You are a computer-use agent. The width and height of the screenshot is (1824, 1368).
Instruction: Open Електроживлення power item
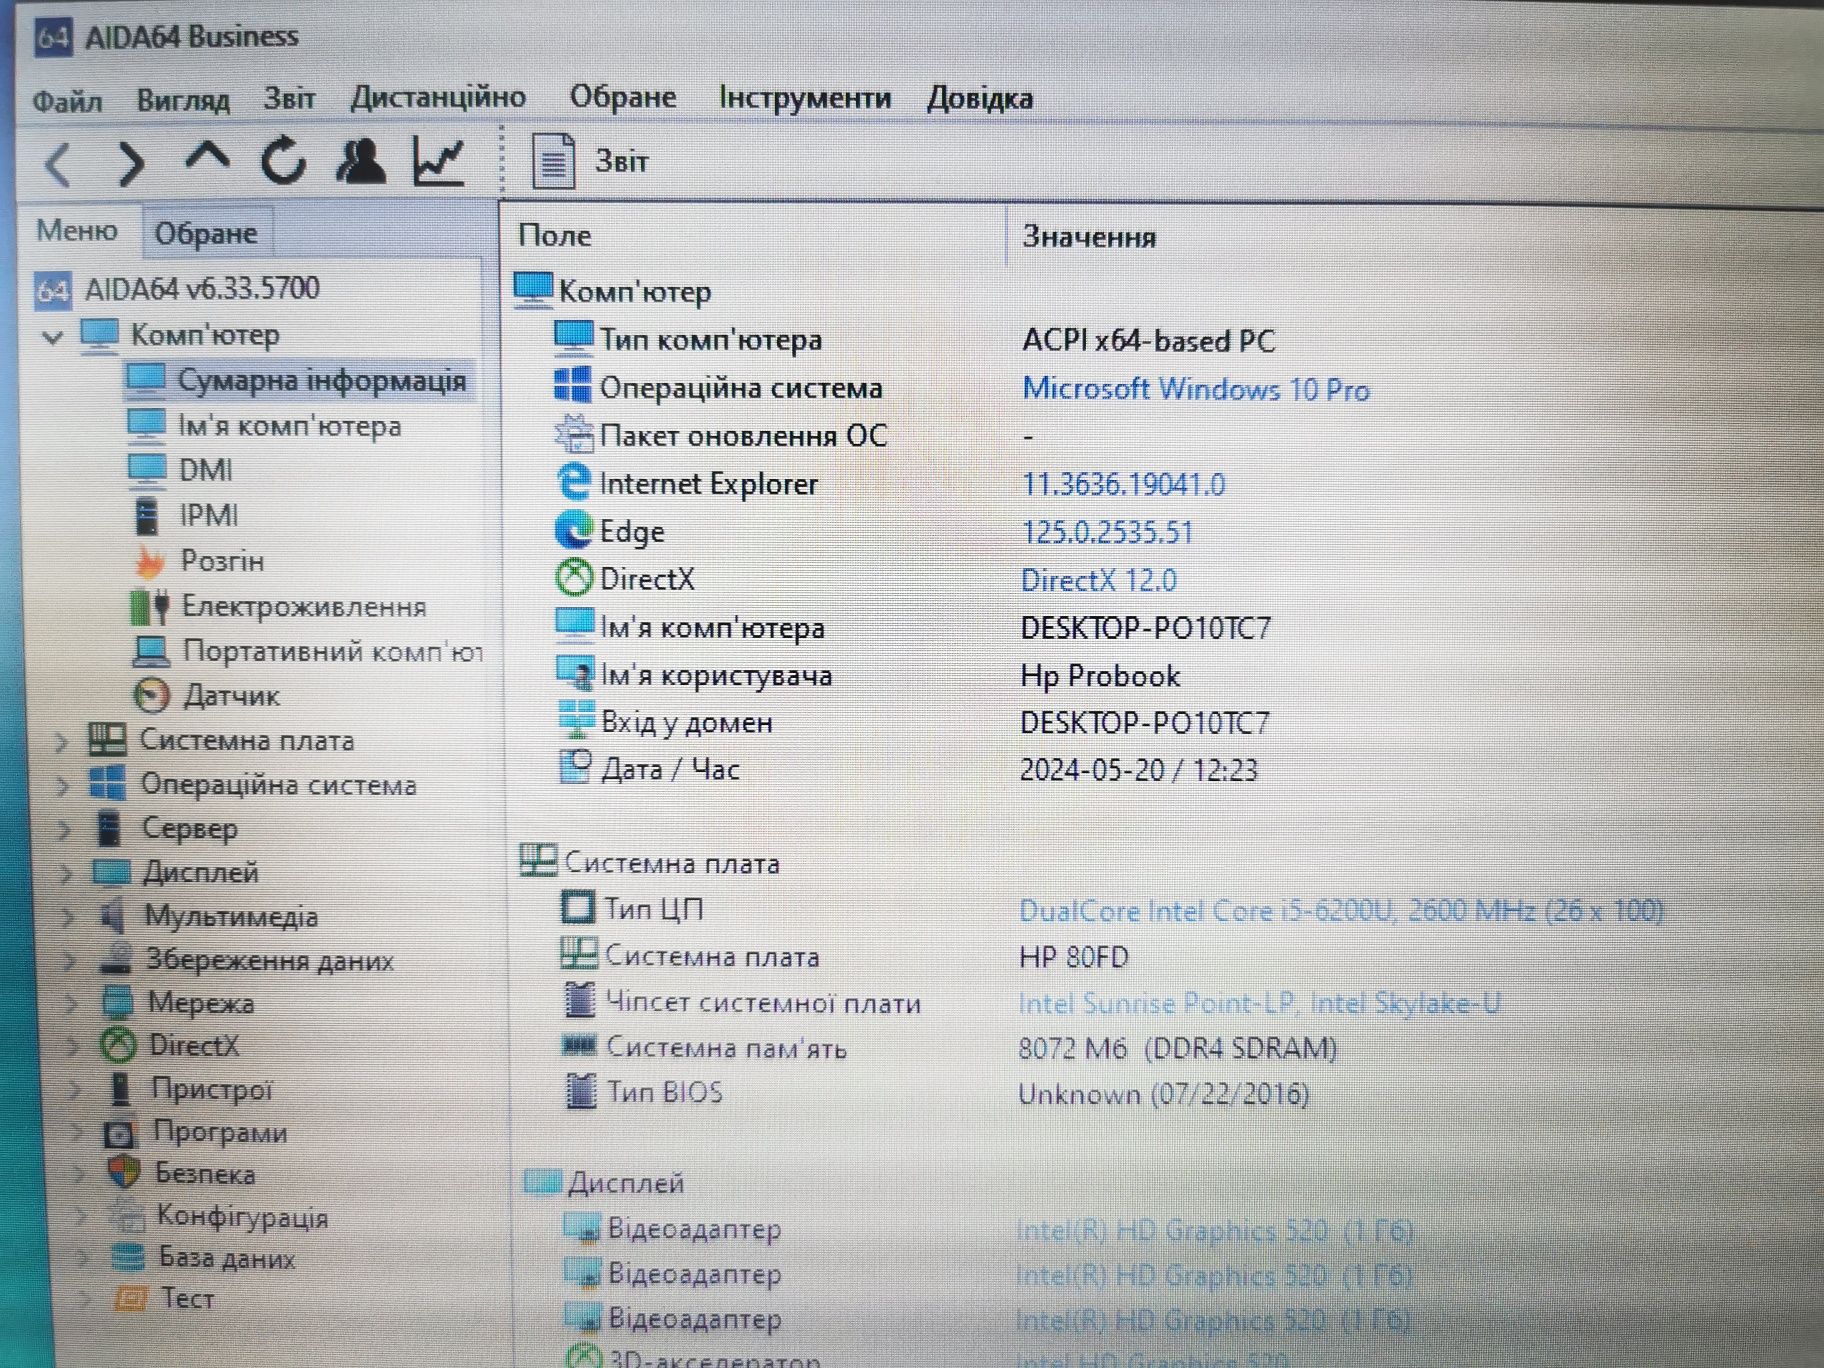[303, 607]
